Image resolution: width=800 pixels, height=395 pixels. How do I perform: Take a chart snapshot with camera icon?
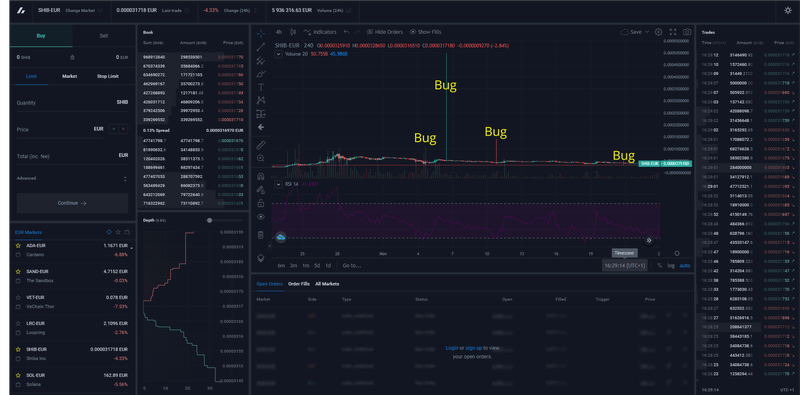[x=687, y=32]
